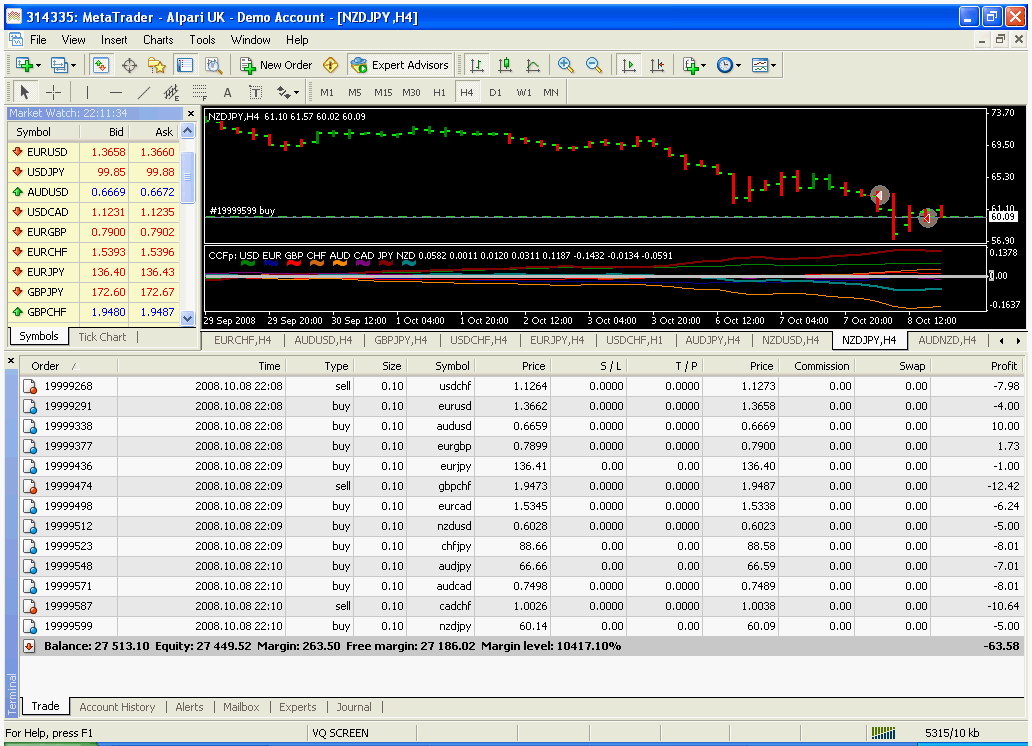Image resolution: width=1032 pixels, height=746 pixels.
Task: Open the Charts menu
Action: pyautogui.click(x=158, y=40)
